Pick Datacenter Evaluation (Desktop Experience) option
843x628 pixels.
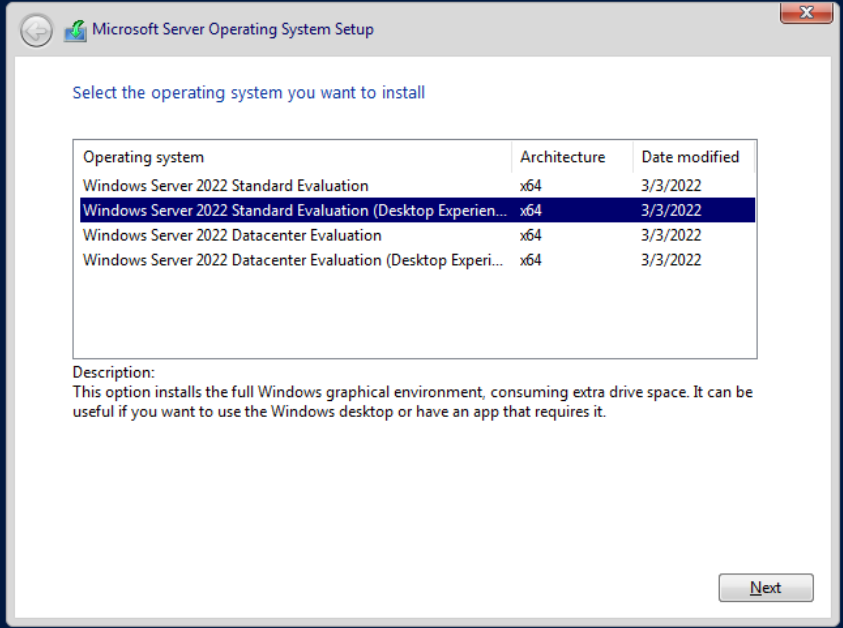[294, 260]
